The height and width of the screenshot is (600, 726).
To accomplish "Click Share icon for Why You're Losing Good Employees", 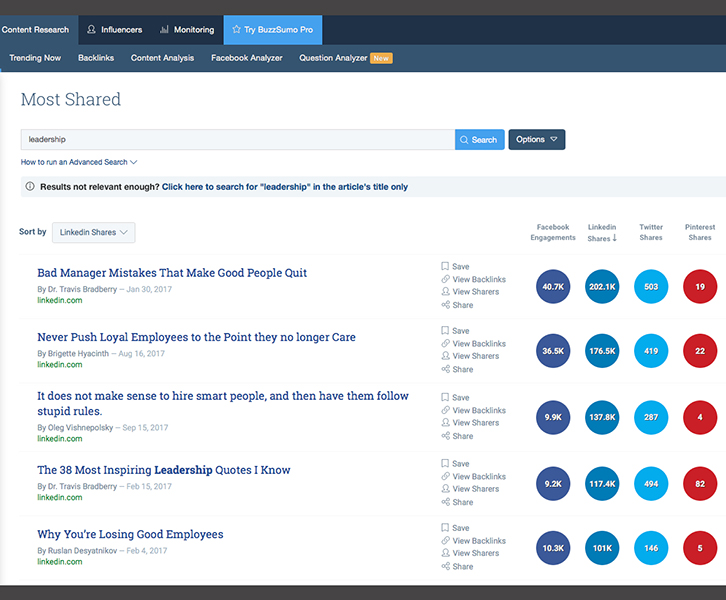I will (445, 566).
